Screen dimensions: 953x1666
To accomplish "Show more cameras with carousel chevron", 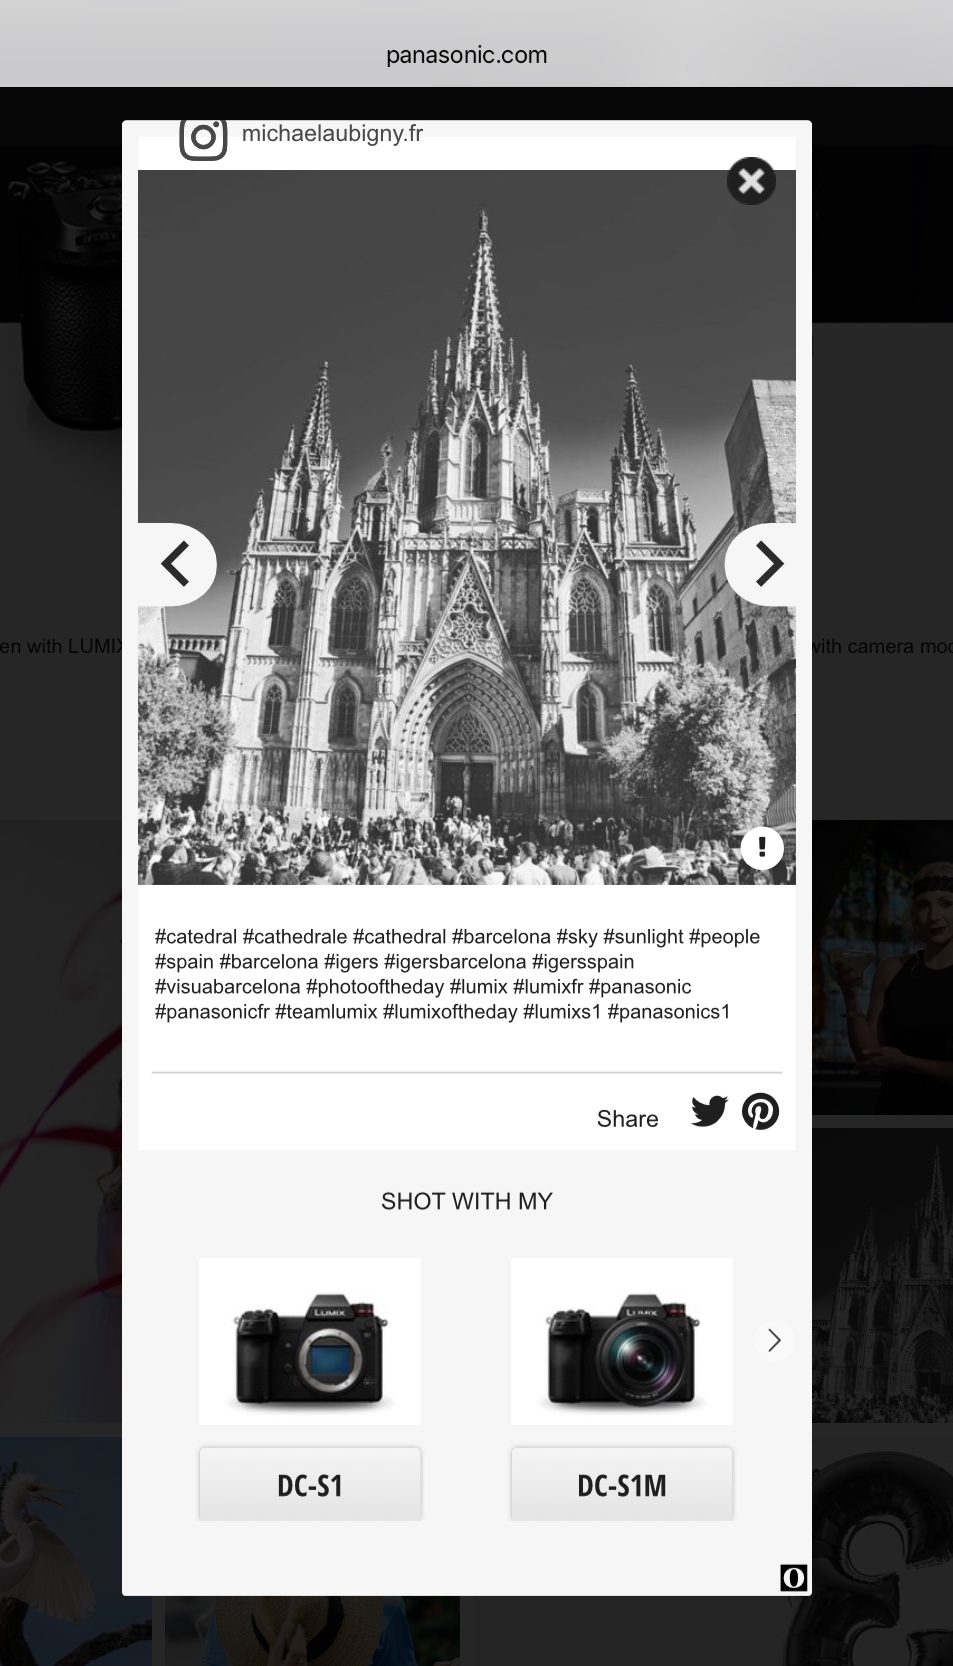I will pos(774,1340).
